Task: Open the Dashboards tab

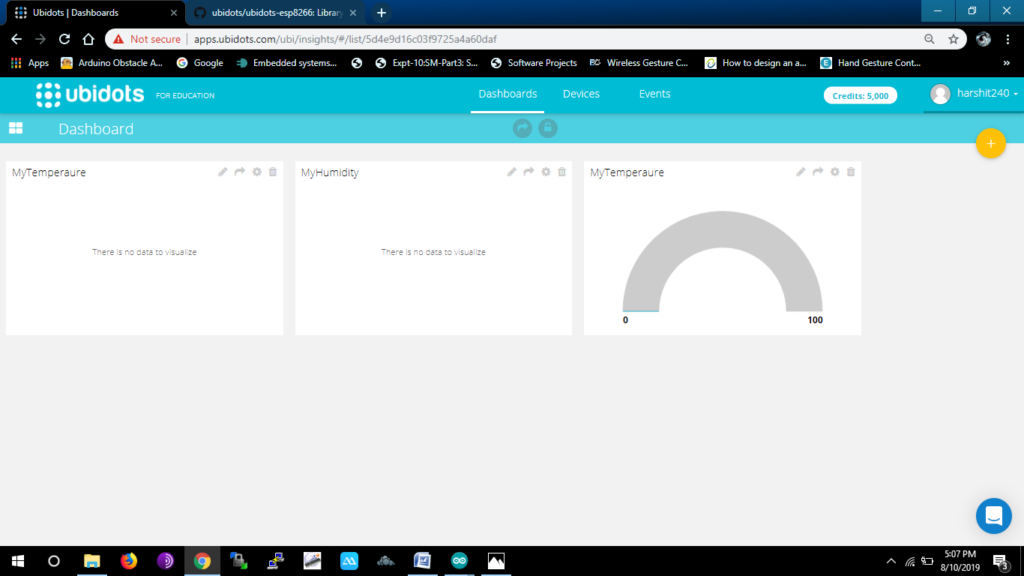Action: click(x=507, y=94)
